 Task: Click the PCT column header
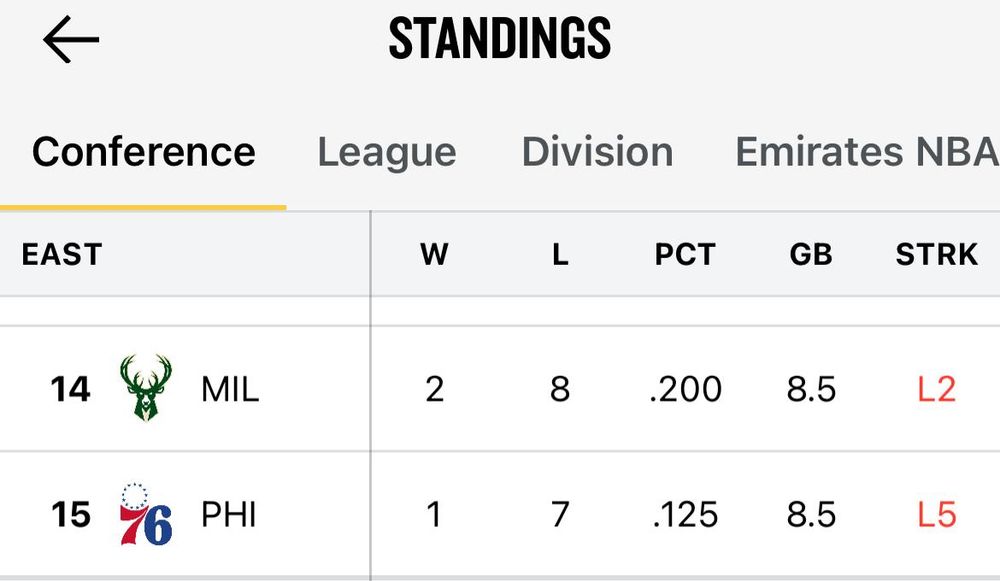(x=686, y=255)
